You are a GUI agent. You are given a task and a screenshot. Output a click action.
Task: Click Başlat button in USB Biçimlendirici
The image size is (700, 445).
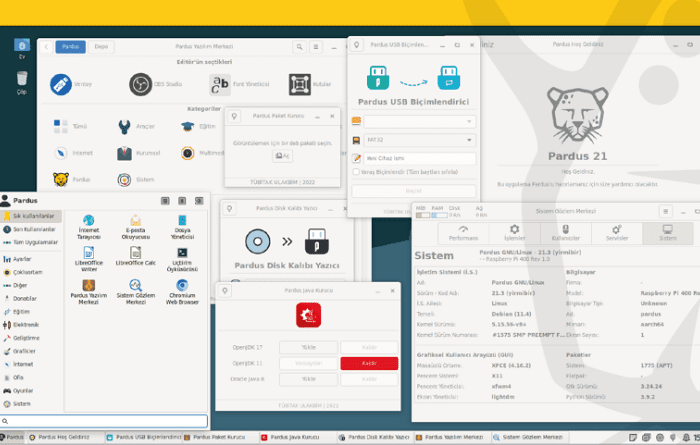[x=414, y=191]
